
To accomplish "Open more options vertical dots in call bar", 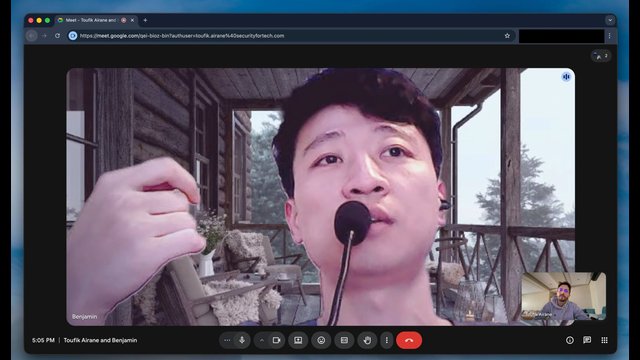I will (387, 340).
